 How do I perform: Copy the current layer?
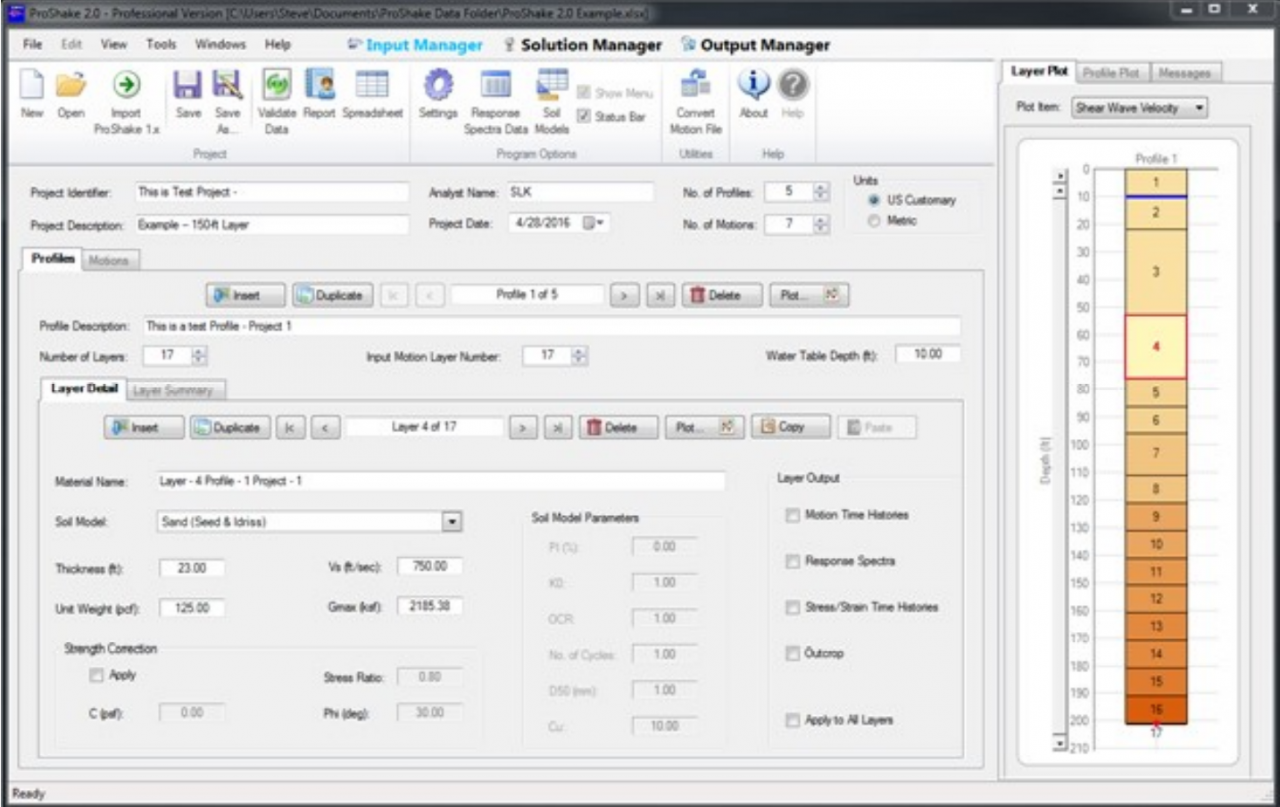click(x=790, y=427)
